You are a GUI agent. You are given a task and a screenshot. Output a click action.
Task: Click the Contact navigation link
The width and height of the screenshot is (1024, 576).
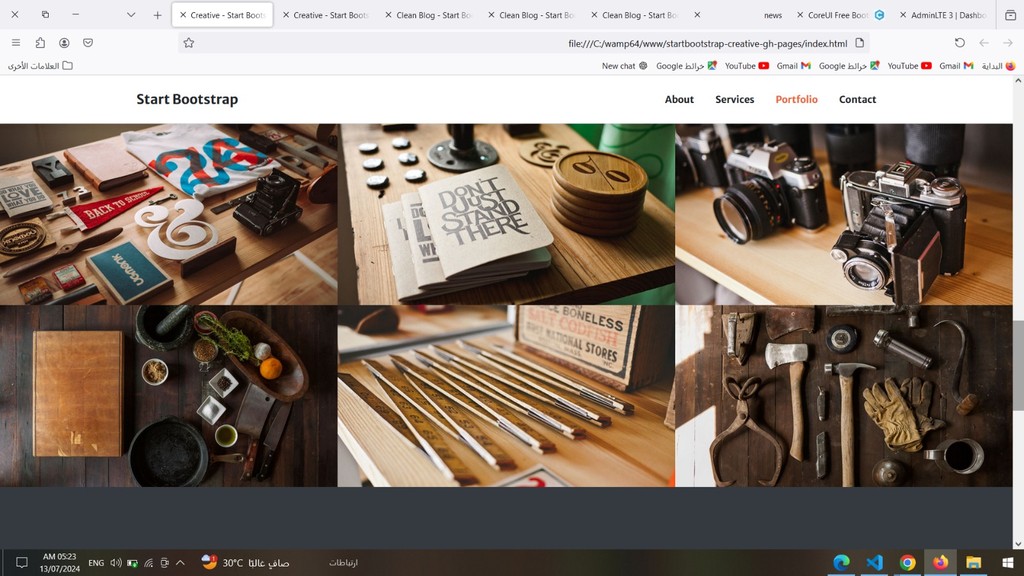pyautogui.click(x=857, y=99)
